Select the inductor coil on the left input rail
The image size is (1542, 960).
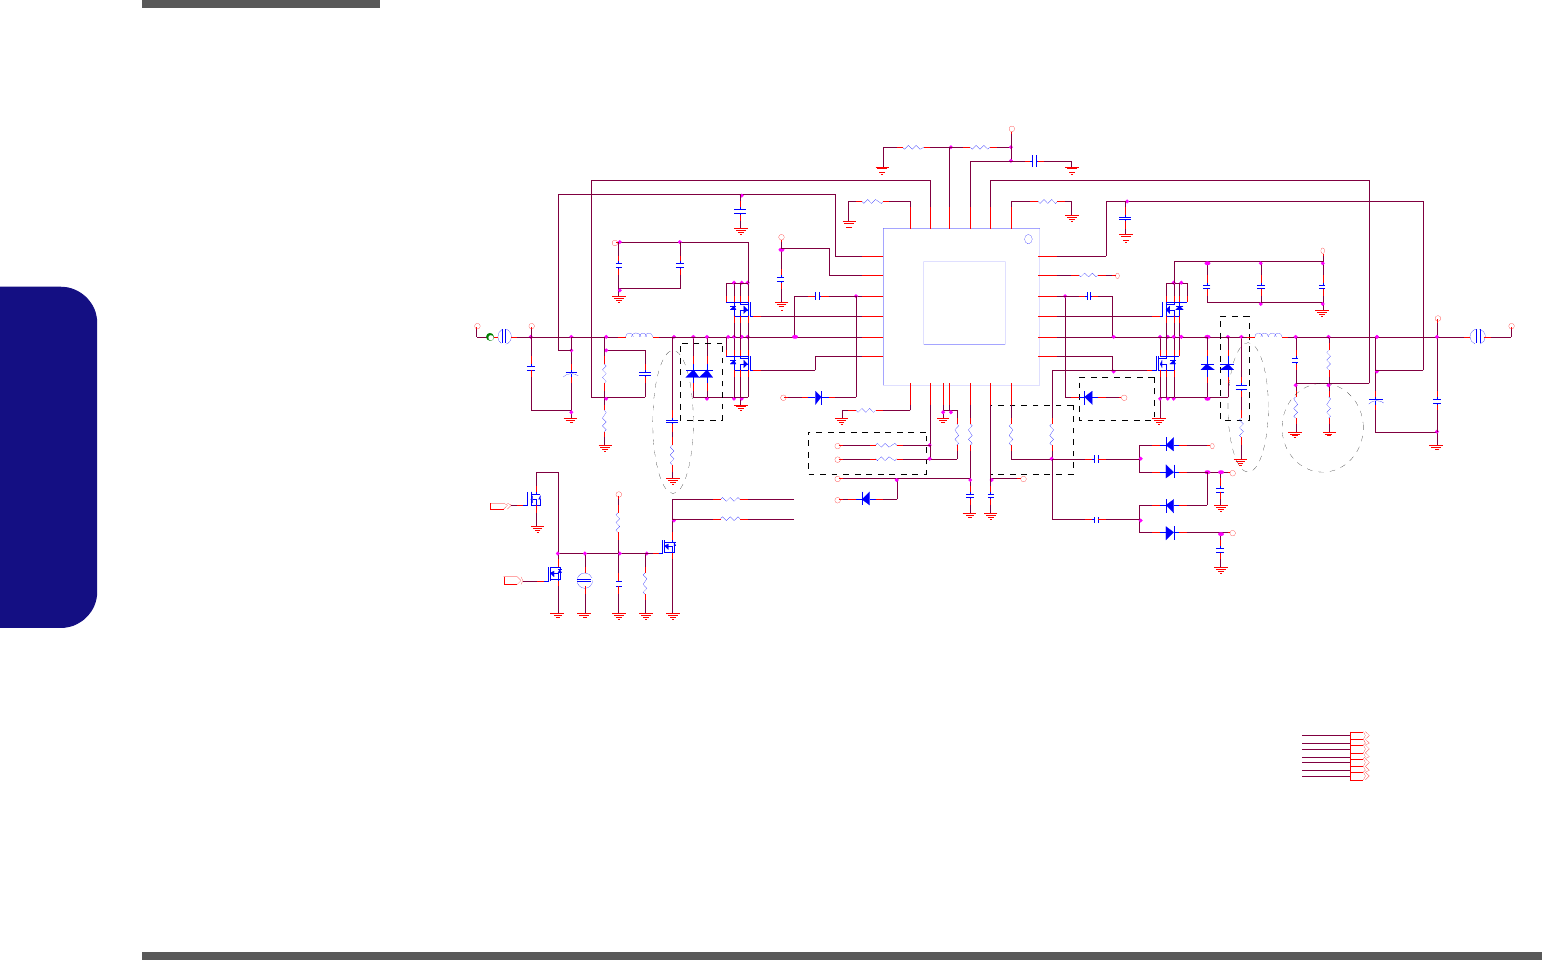click(x=639, y=336)
